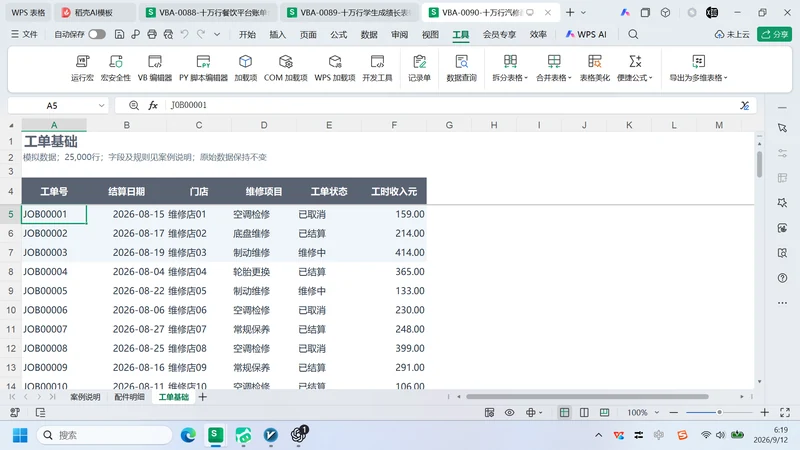Open help icon in right sidebar
Screen dimensions: 800x450
pyautogui.click(x=782, y=278)
